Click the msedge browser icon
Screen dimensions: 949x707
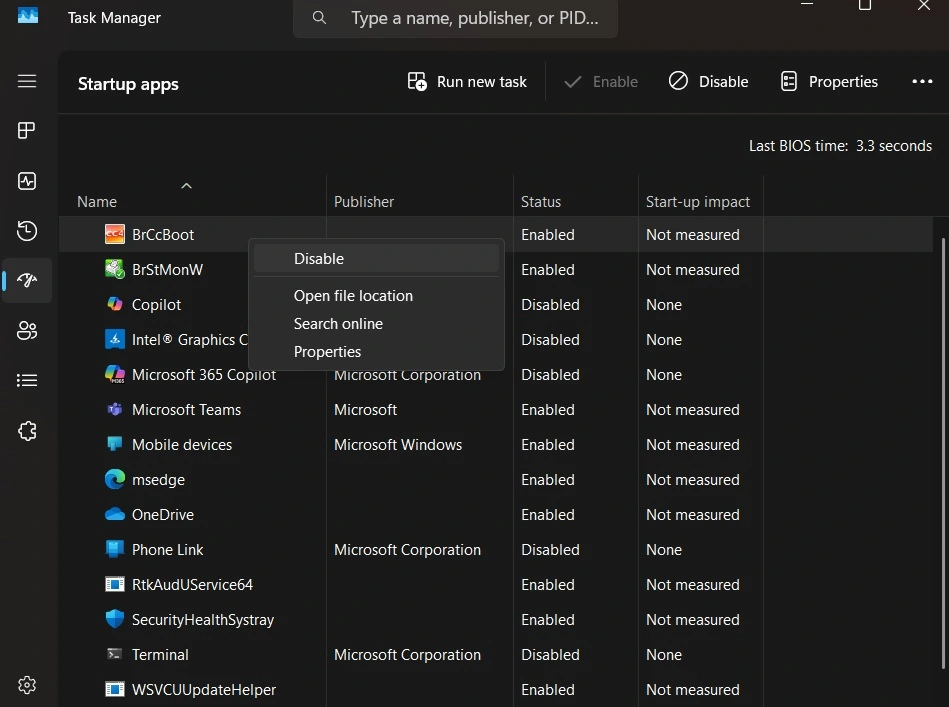pyautogui.click(x=115, y=479)
